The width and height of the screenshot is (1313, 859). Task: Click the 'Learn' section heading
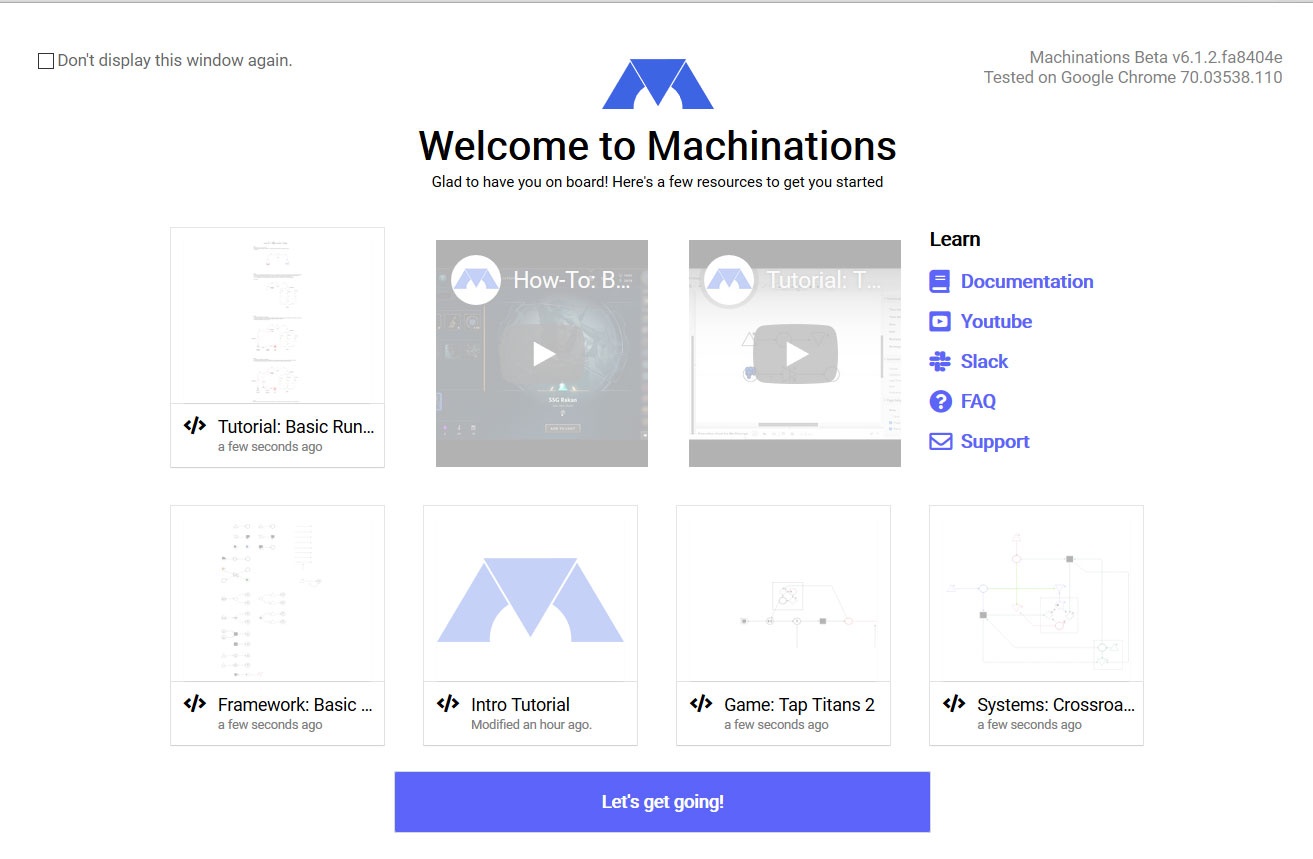click(955, 239)
